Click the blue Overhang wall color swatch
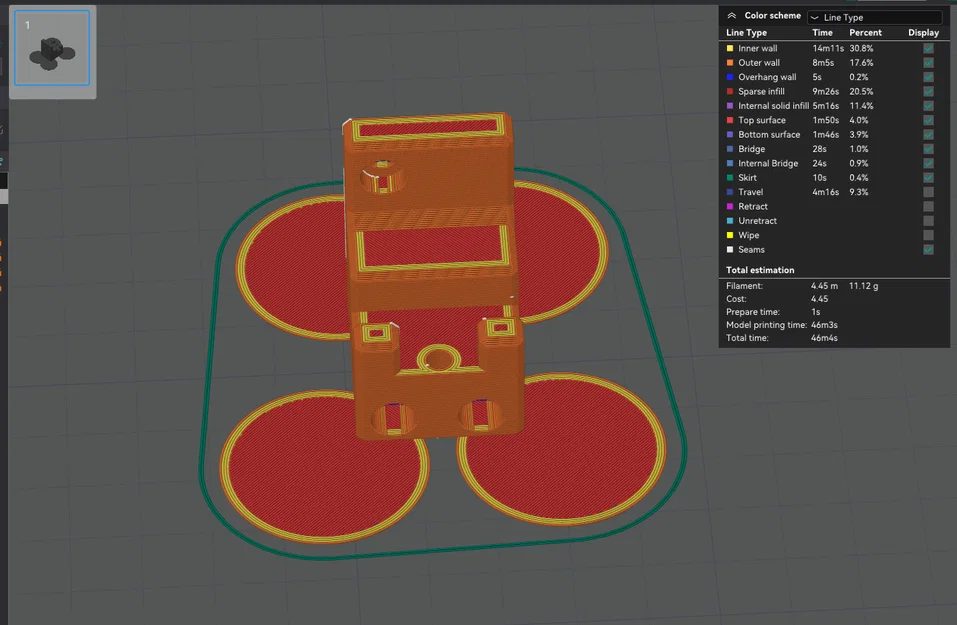The image size is (957, 625). coord(730,77)
